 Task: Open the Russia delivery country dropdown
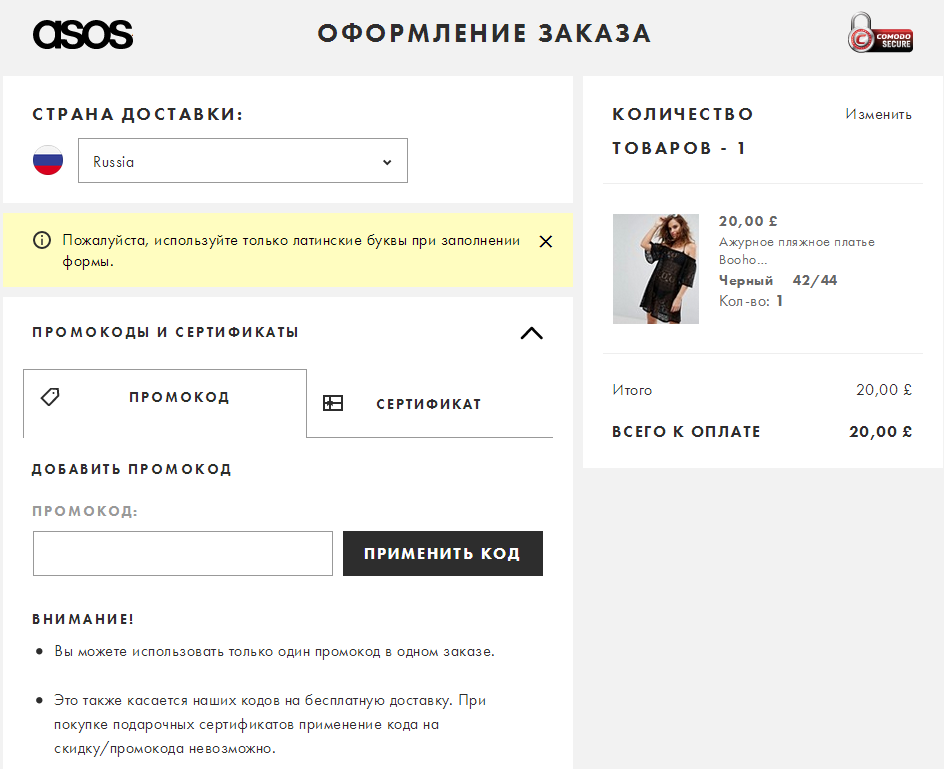242,161
